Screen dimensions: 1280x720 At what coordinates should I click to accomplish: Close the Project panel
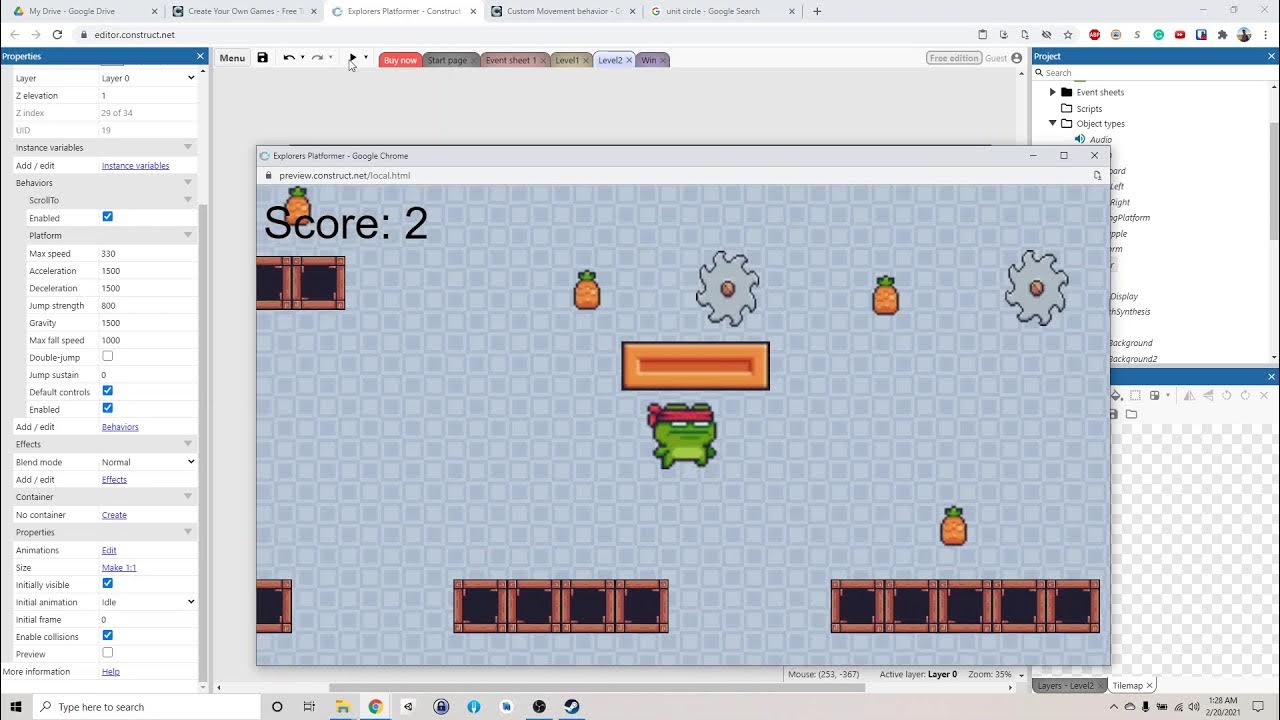pyautogui.click(x=1272, y=56)
